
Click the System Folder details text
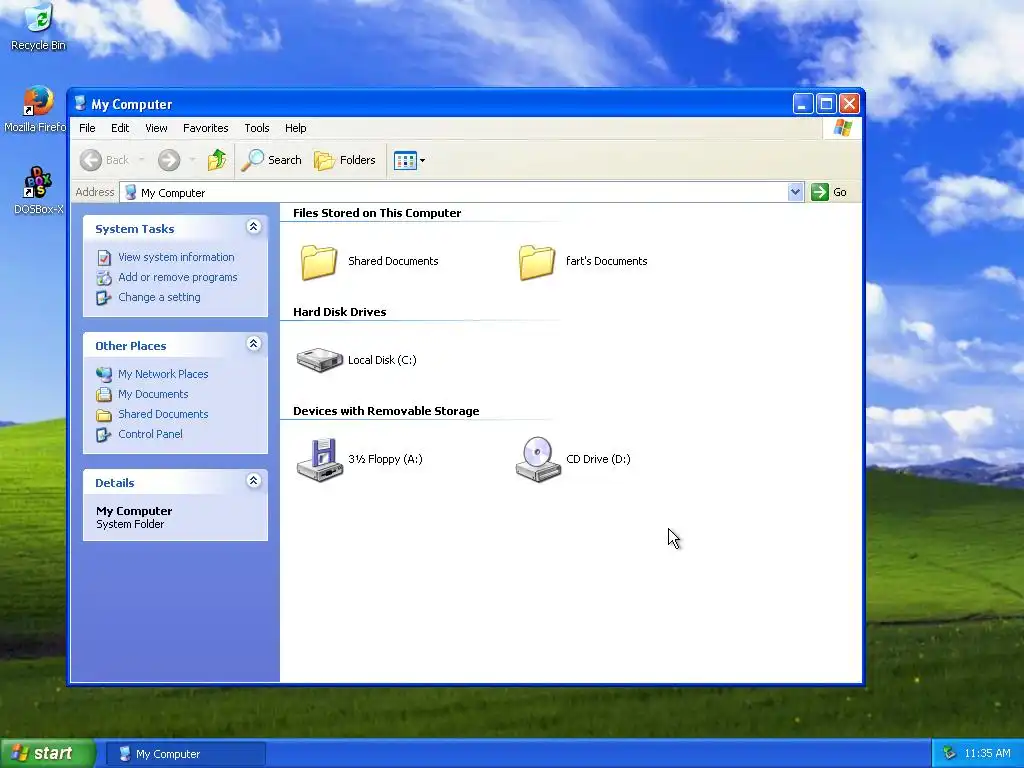pyautogui.click(x=130, y=524)
